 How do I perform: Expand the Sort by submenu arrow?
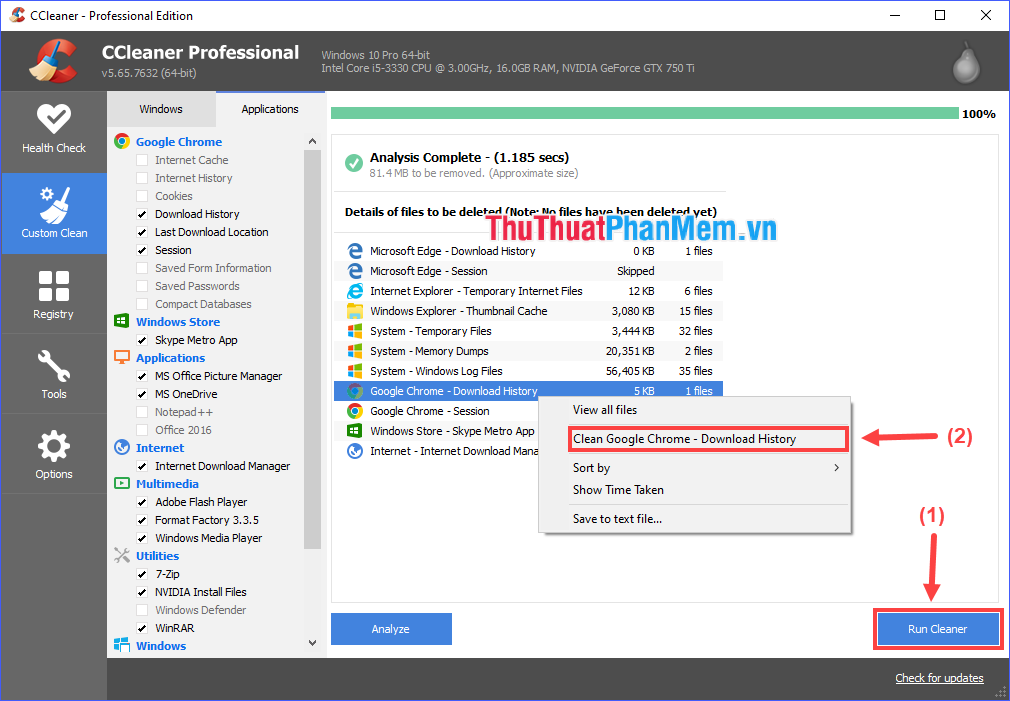pyautogui.click(x=836, y=467)
